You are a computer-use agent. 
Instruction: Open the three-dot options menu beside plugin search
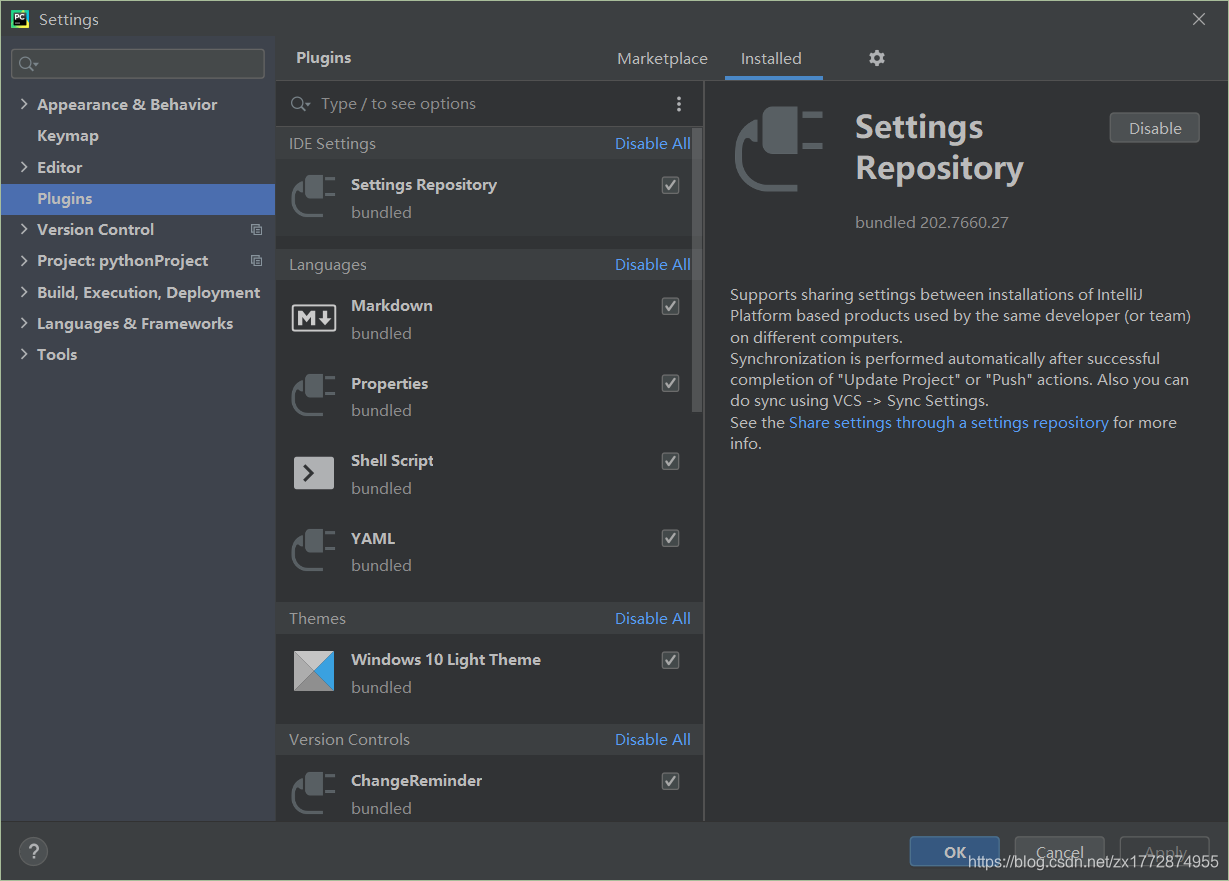679,104
